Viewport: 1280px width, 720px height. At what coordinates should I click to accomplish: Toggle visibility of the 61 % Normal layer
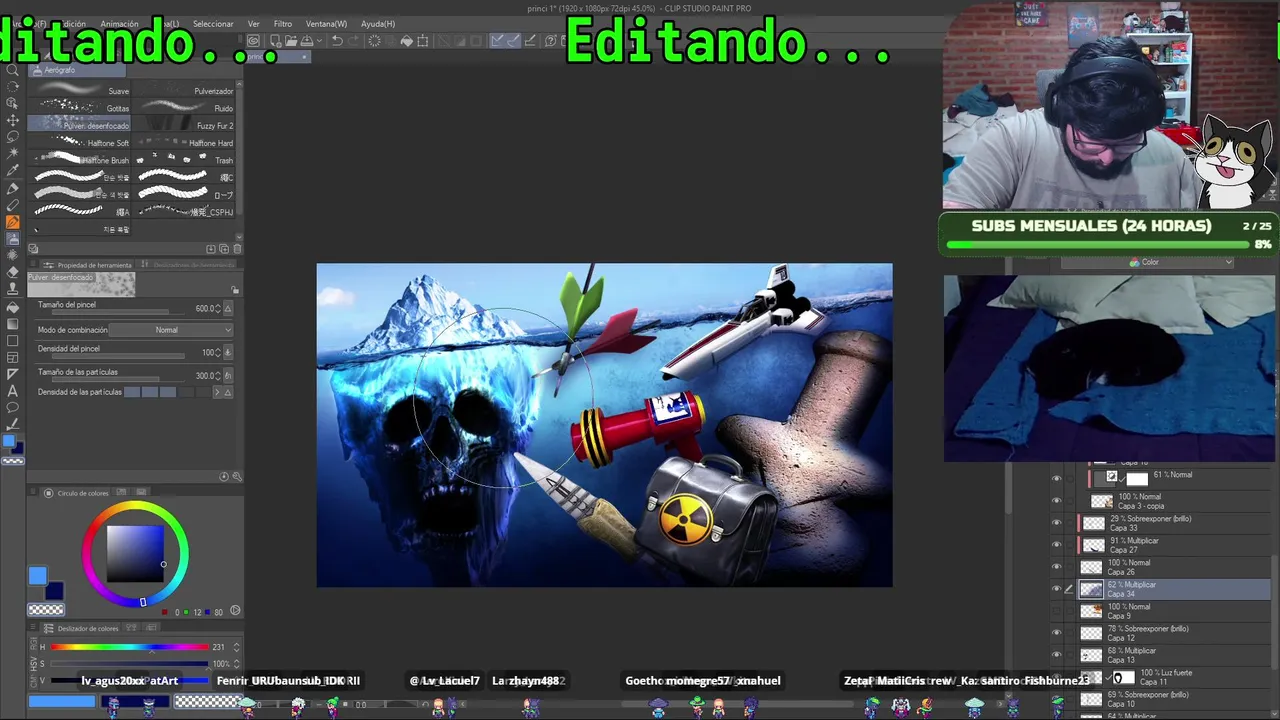(1056, 479)
